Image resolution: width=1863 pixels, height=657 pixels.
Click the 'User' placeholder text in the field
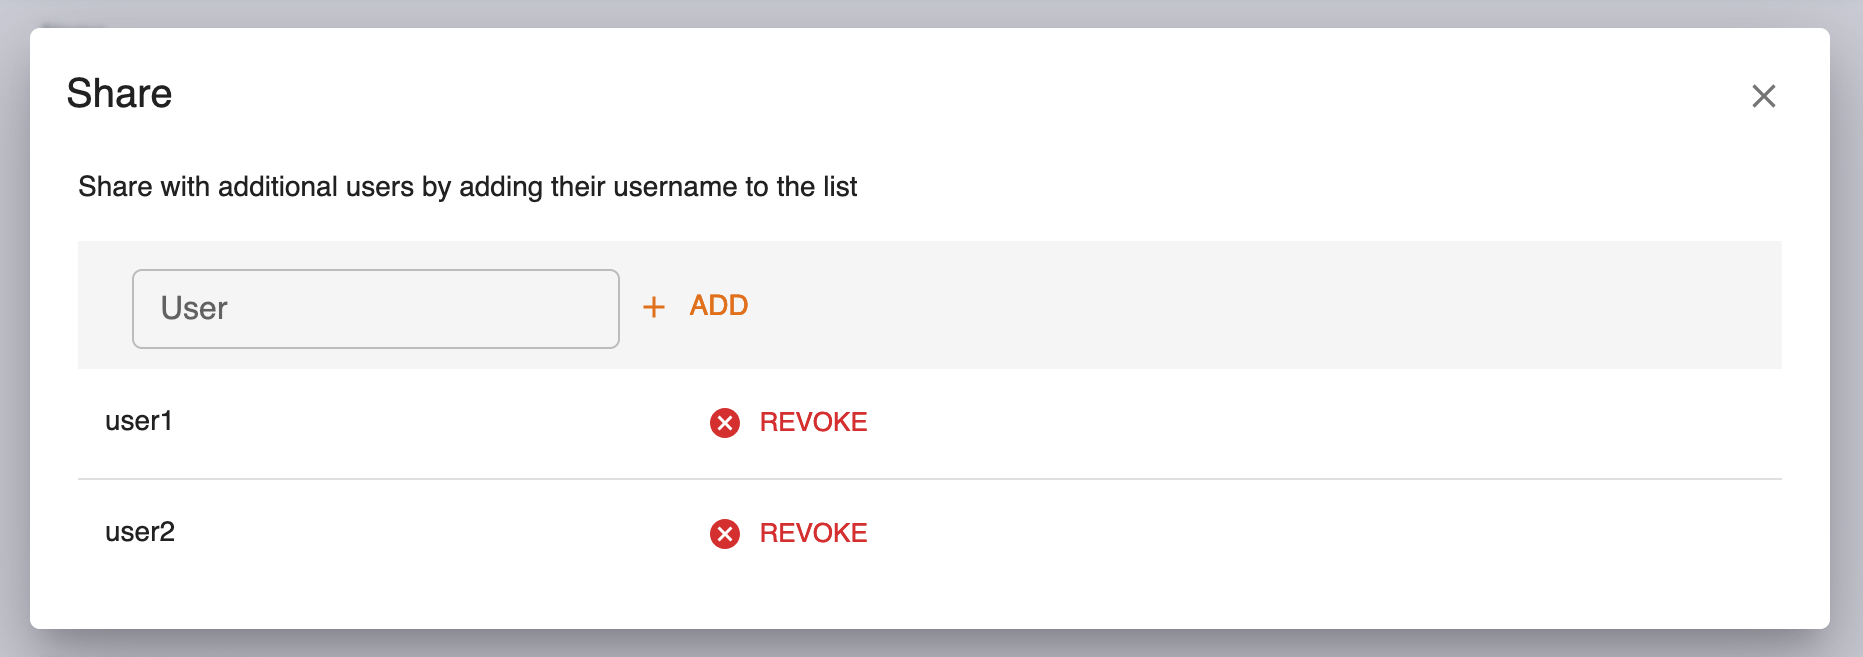pyautogui.click(x=194, y=309)
